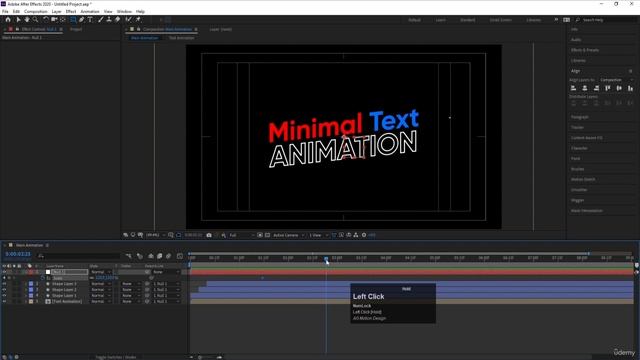Open the viewer magnification ratio dropdown
640x360 pixels.
tap(156, 235)
